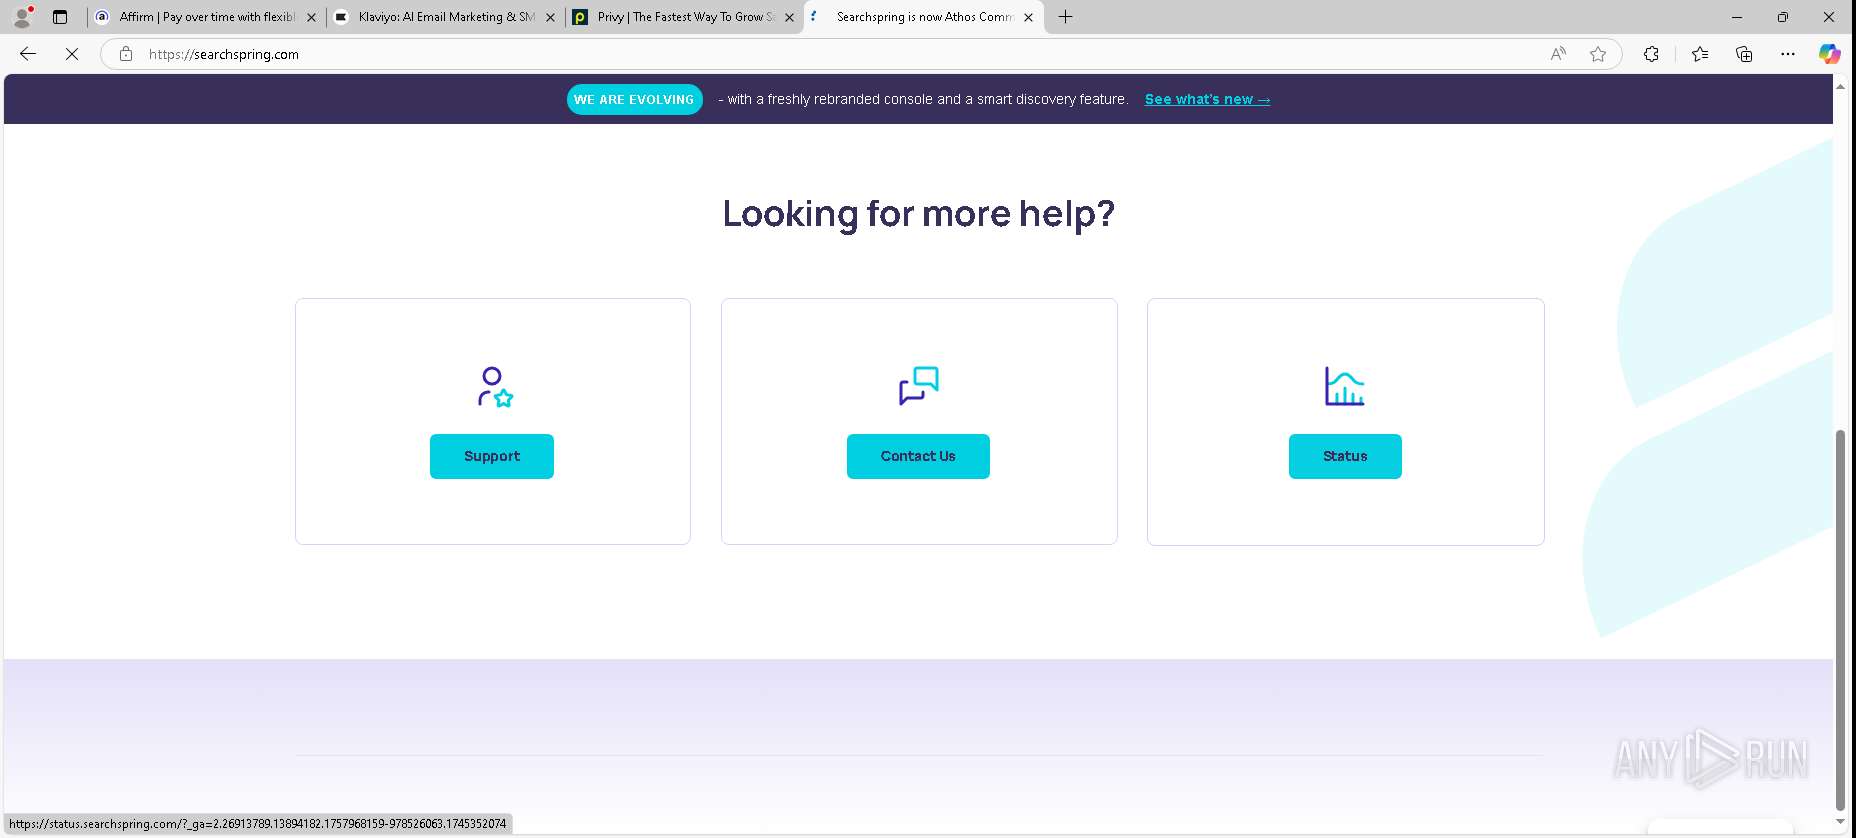Open the Settings and more ellipsis menu
Viewport: 1856px width, 838px height.
[1788, 54]
